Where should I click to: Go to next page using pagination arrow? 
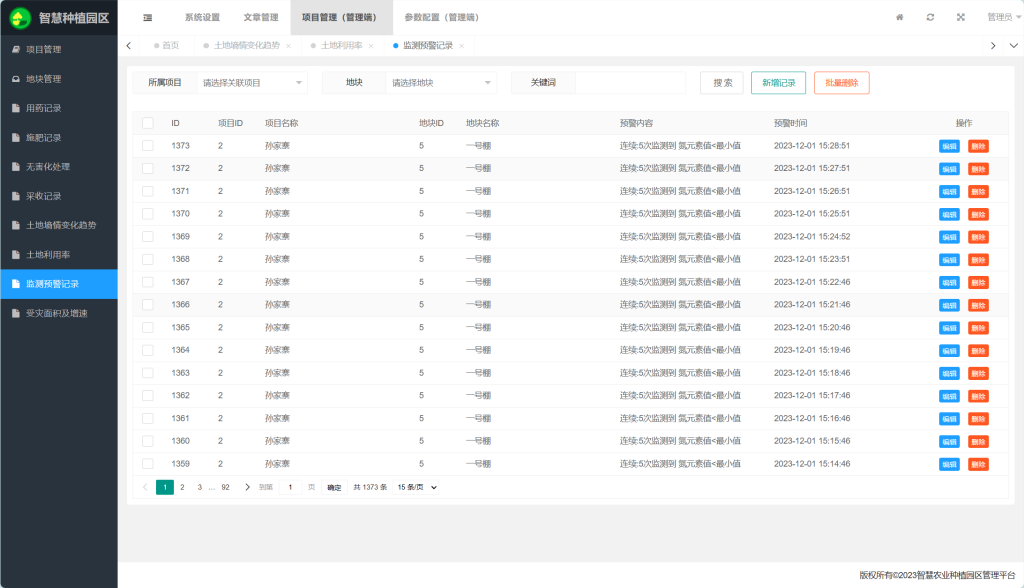click(x=247, y=487)
